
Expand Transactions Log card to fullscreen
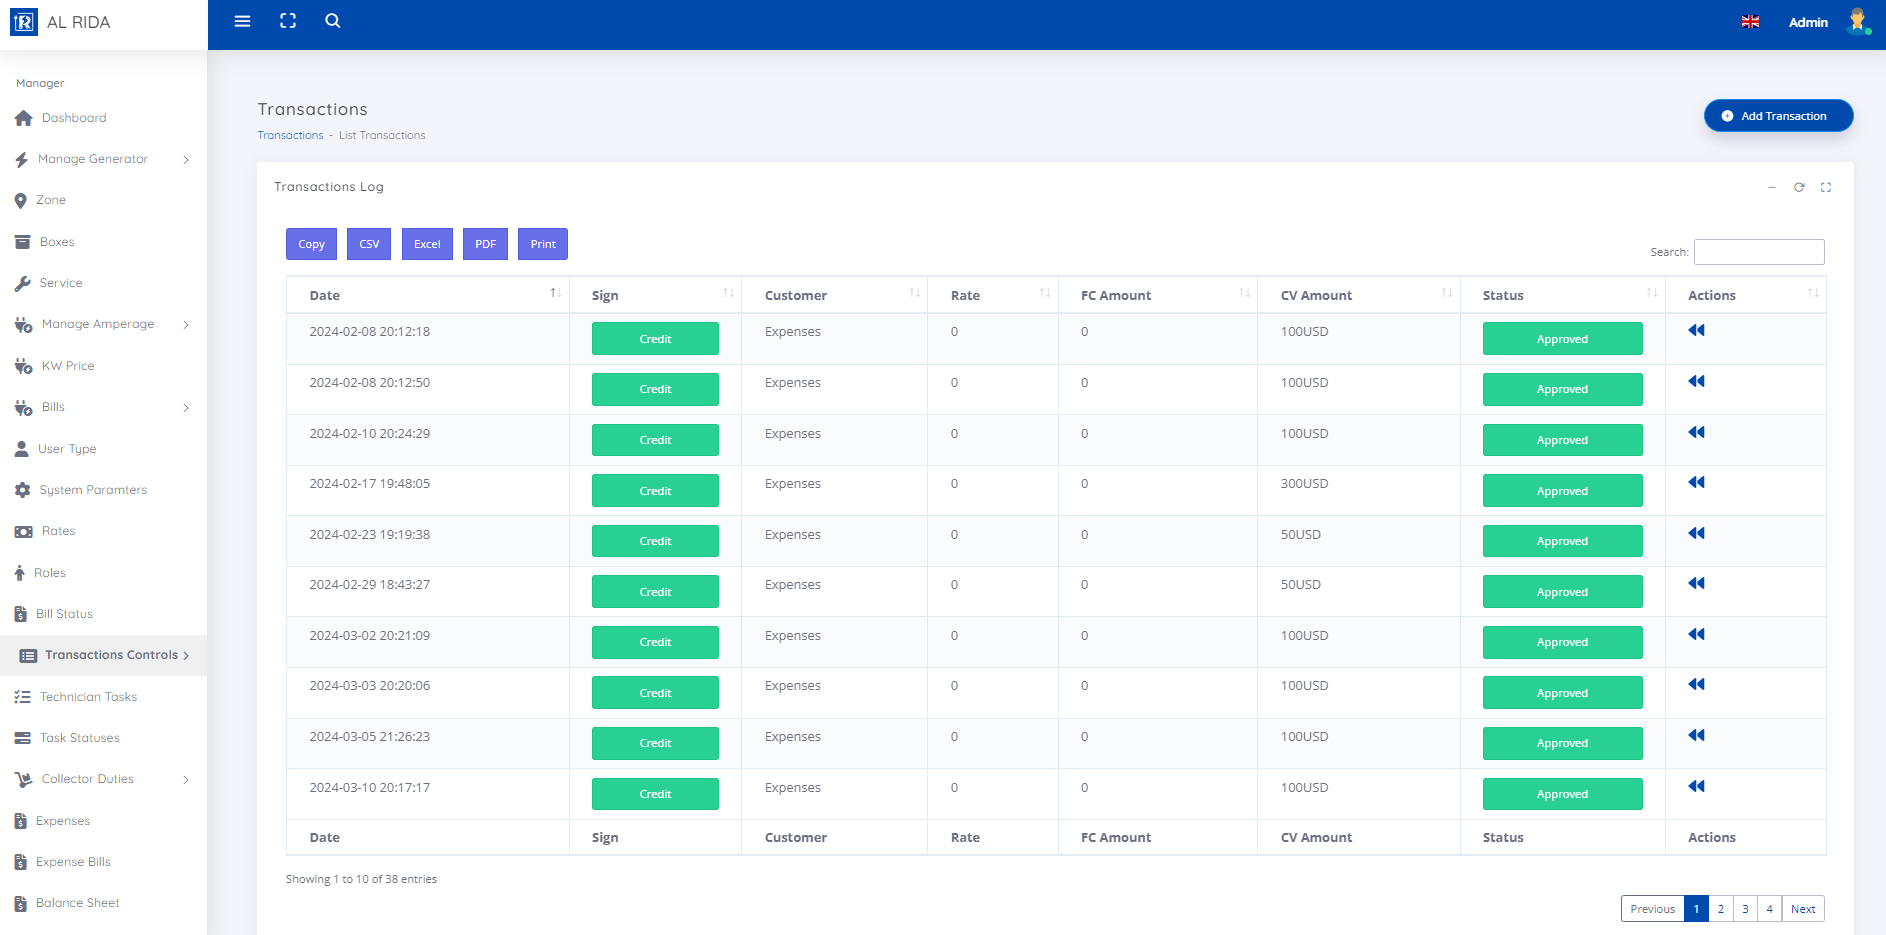click(x=1826, y=187)
